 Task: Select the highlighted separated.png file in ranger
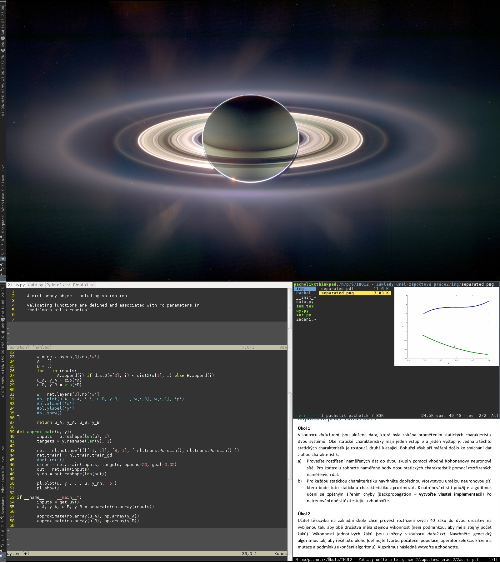(355, 293)
